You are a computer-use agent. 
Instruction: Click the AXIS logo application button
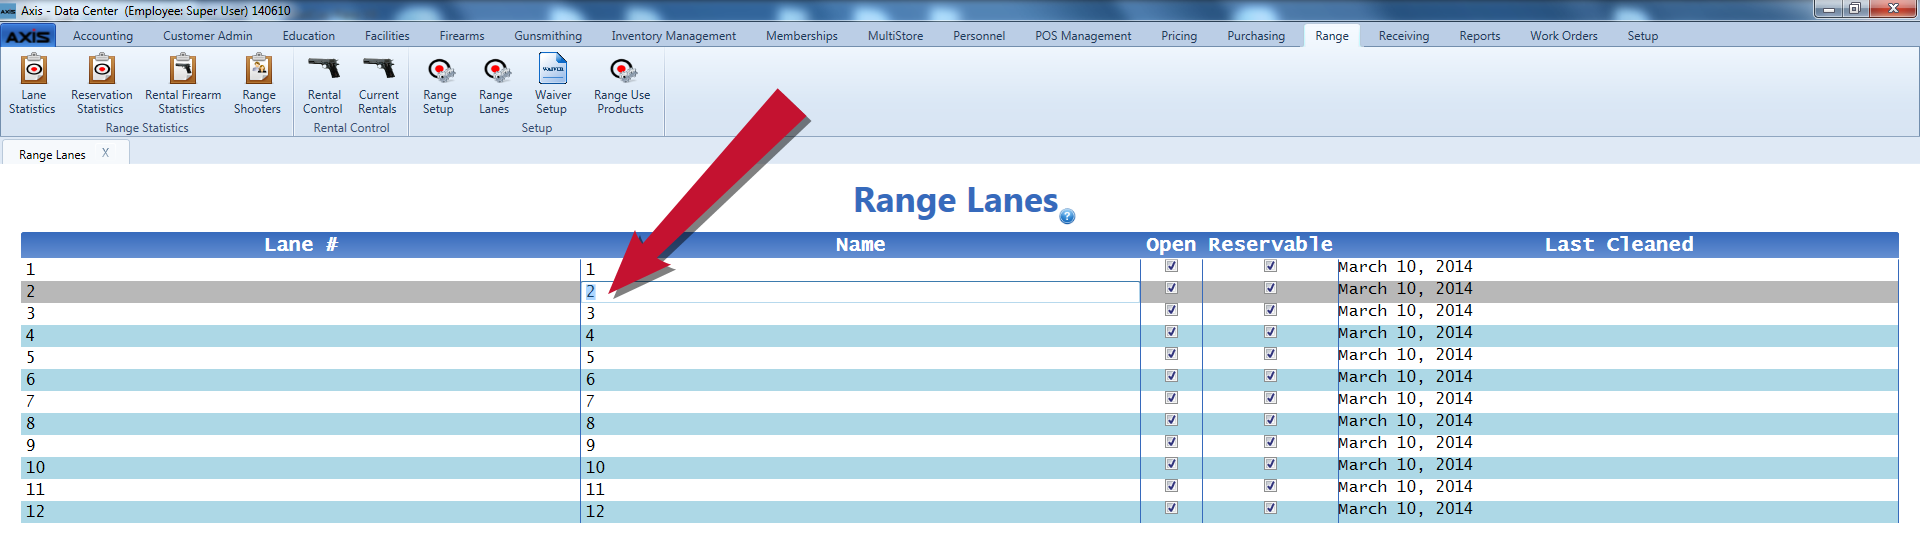(x=28, y=36)
